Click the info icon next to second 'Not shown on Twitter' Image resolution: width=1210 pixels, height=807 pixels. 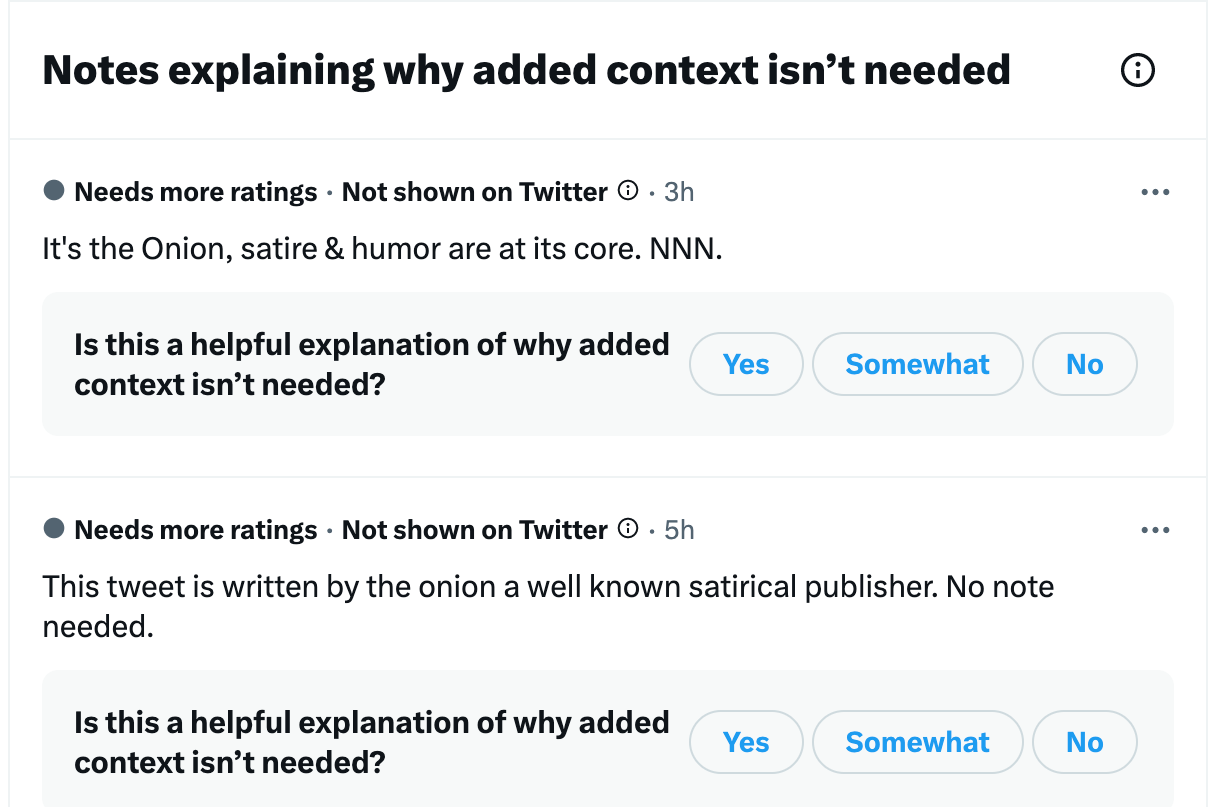point(626,529)
